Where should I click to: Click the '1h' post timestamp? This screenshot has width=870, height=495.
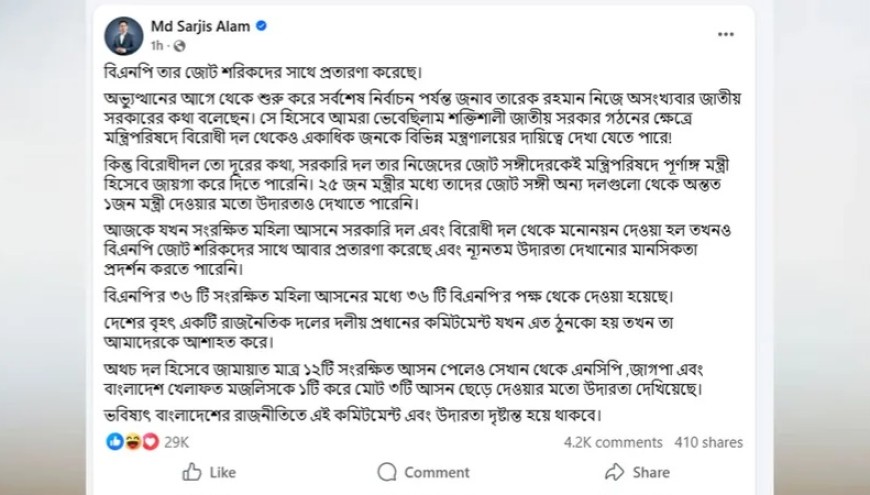pyautogui.click(x=157, y=46)
